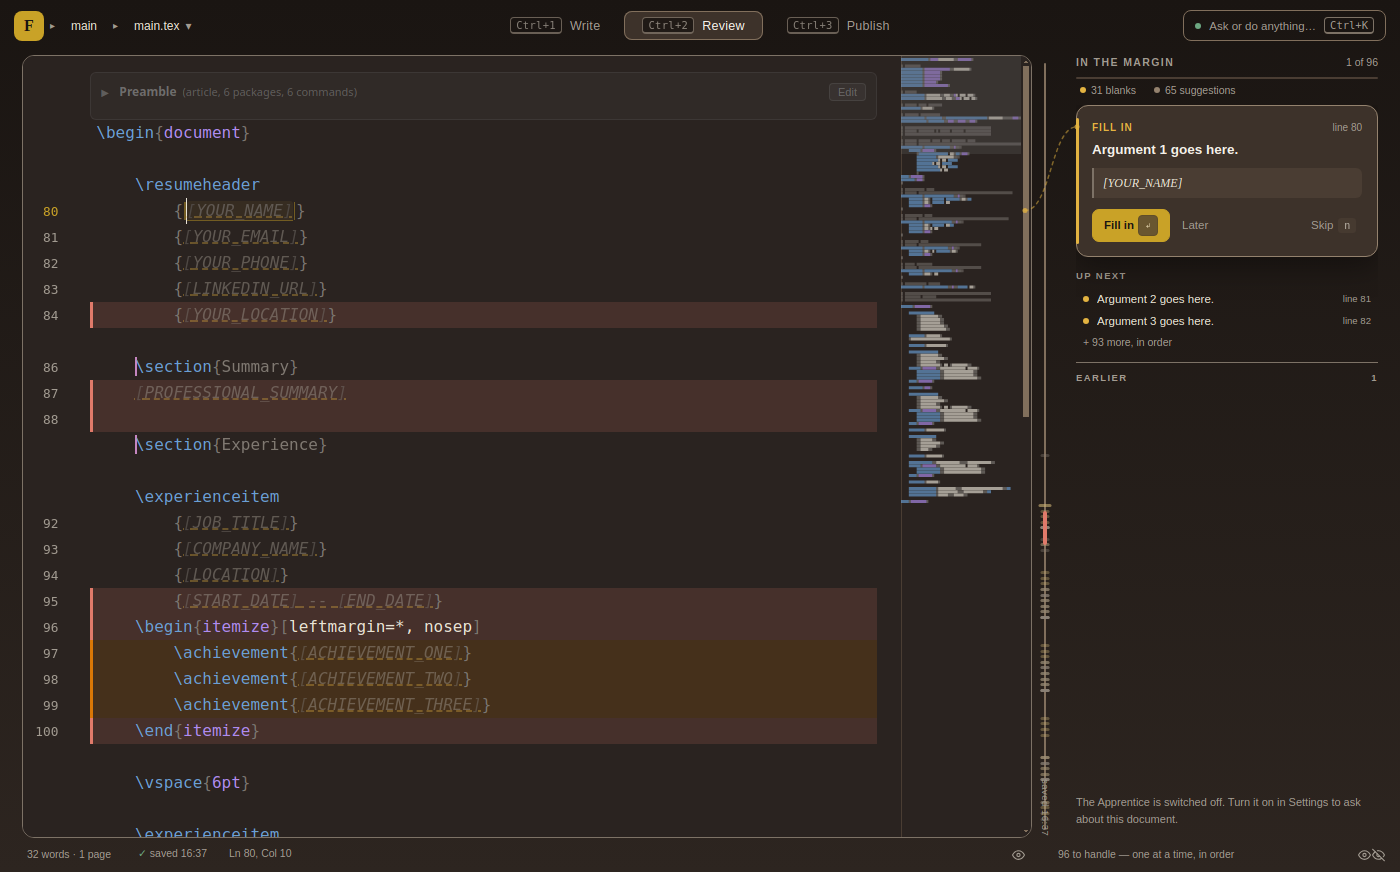Expand the Earlier section in the margin
Image resolution: width=1400 pixels, height=872 pixels.
[x=1226, y=378]
